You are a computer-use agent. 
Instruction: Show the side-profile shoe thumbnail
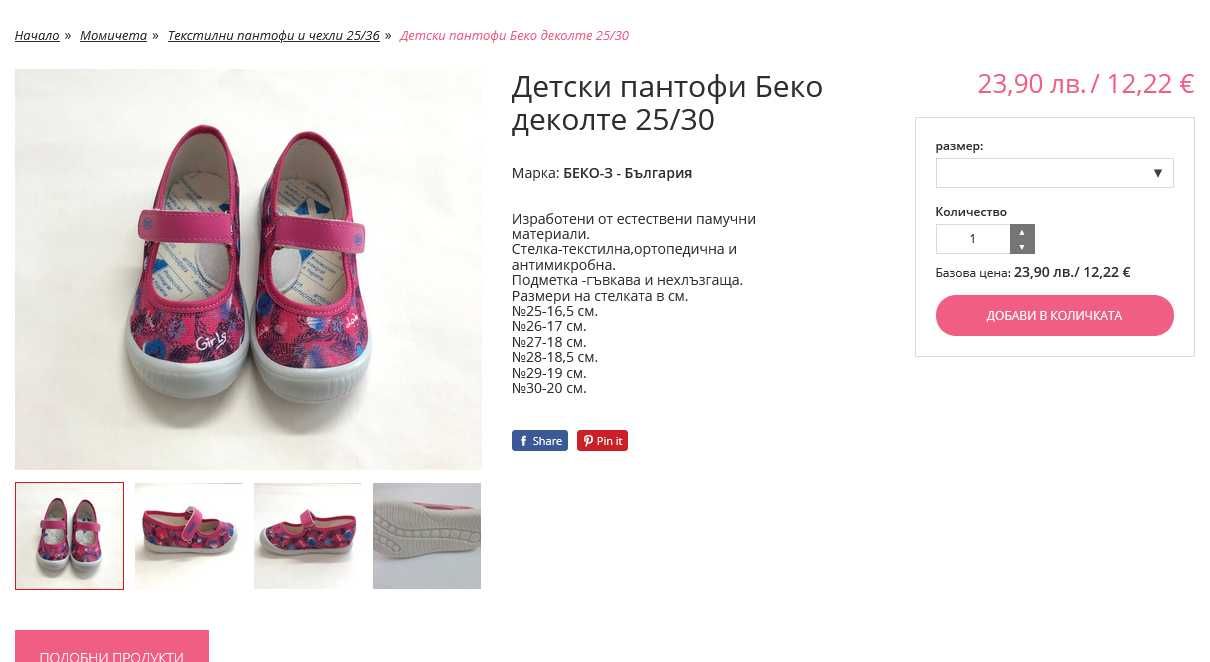[307, 536]
